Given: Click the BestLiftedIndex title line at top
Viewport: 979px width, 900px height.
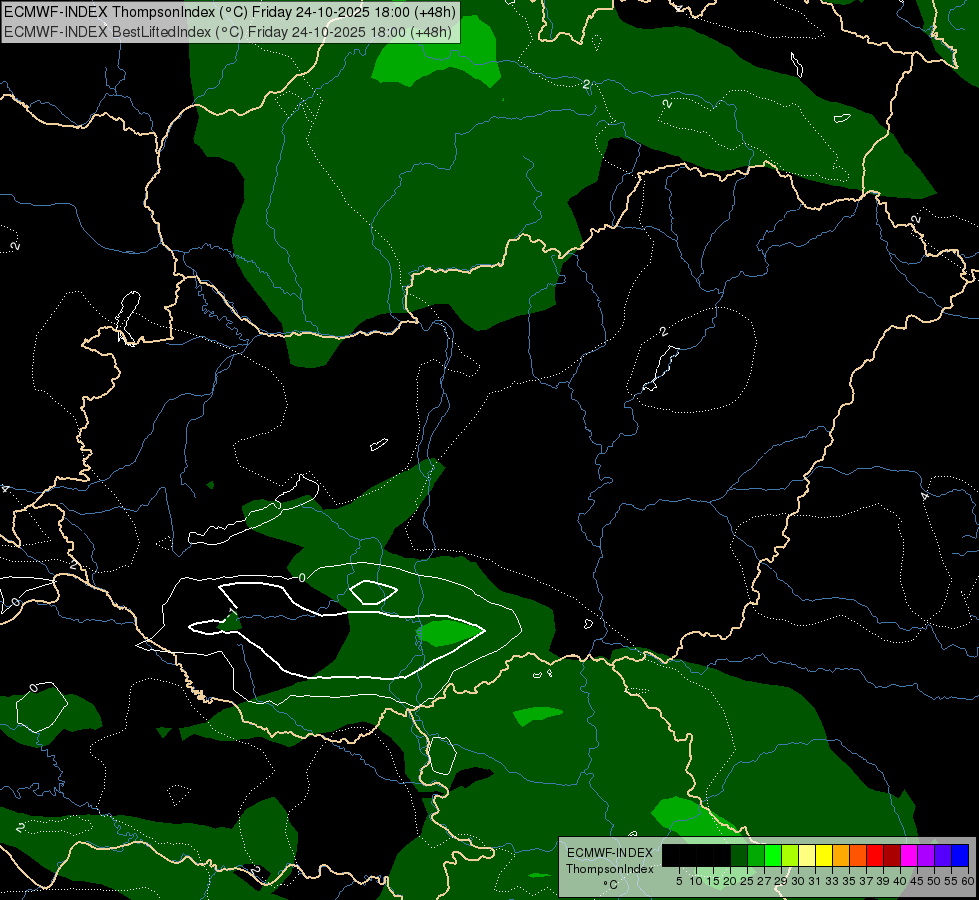Looking at the screenshot, I should click(228, 31).
